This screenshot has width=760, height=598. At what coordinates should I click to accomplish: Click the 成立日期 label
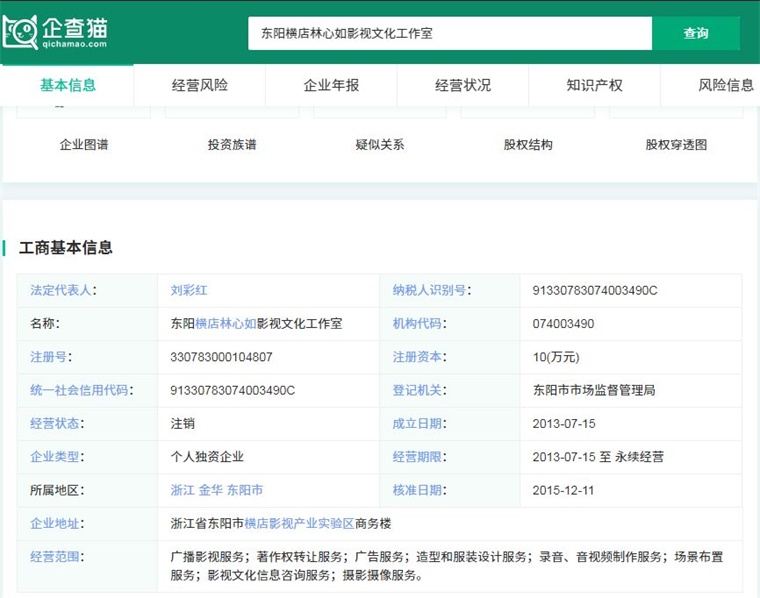(x=419, y=424)
